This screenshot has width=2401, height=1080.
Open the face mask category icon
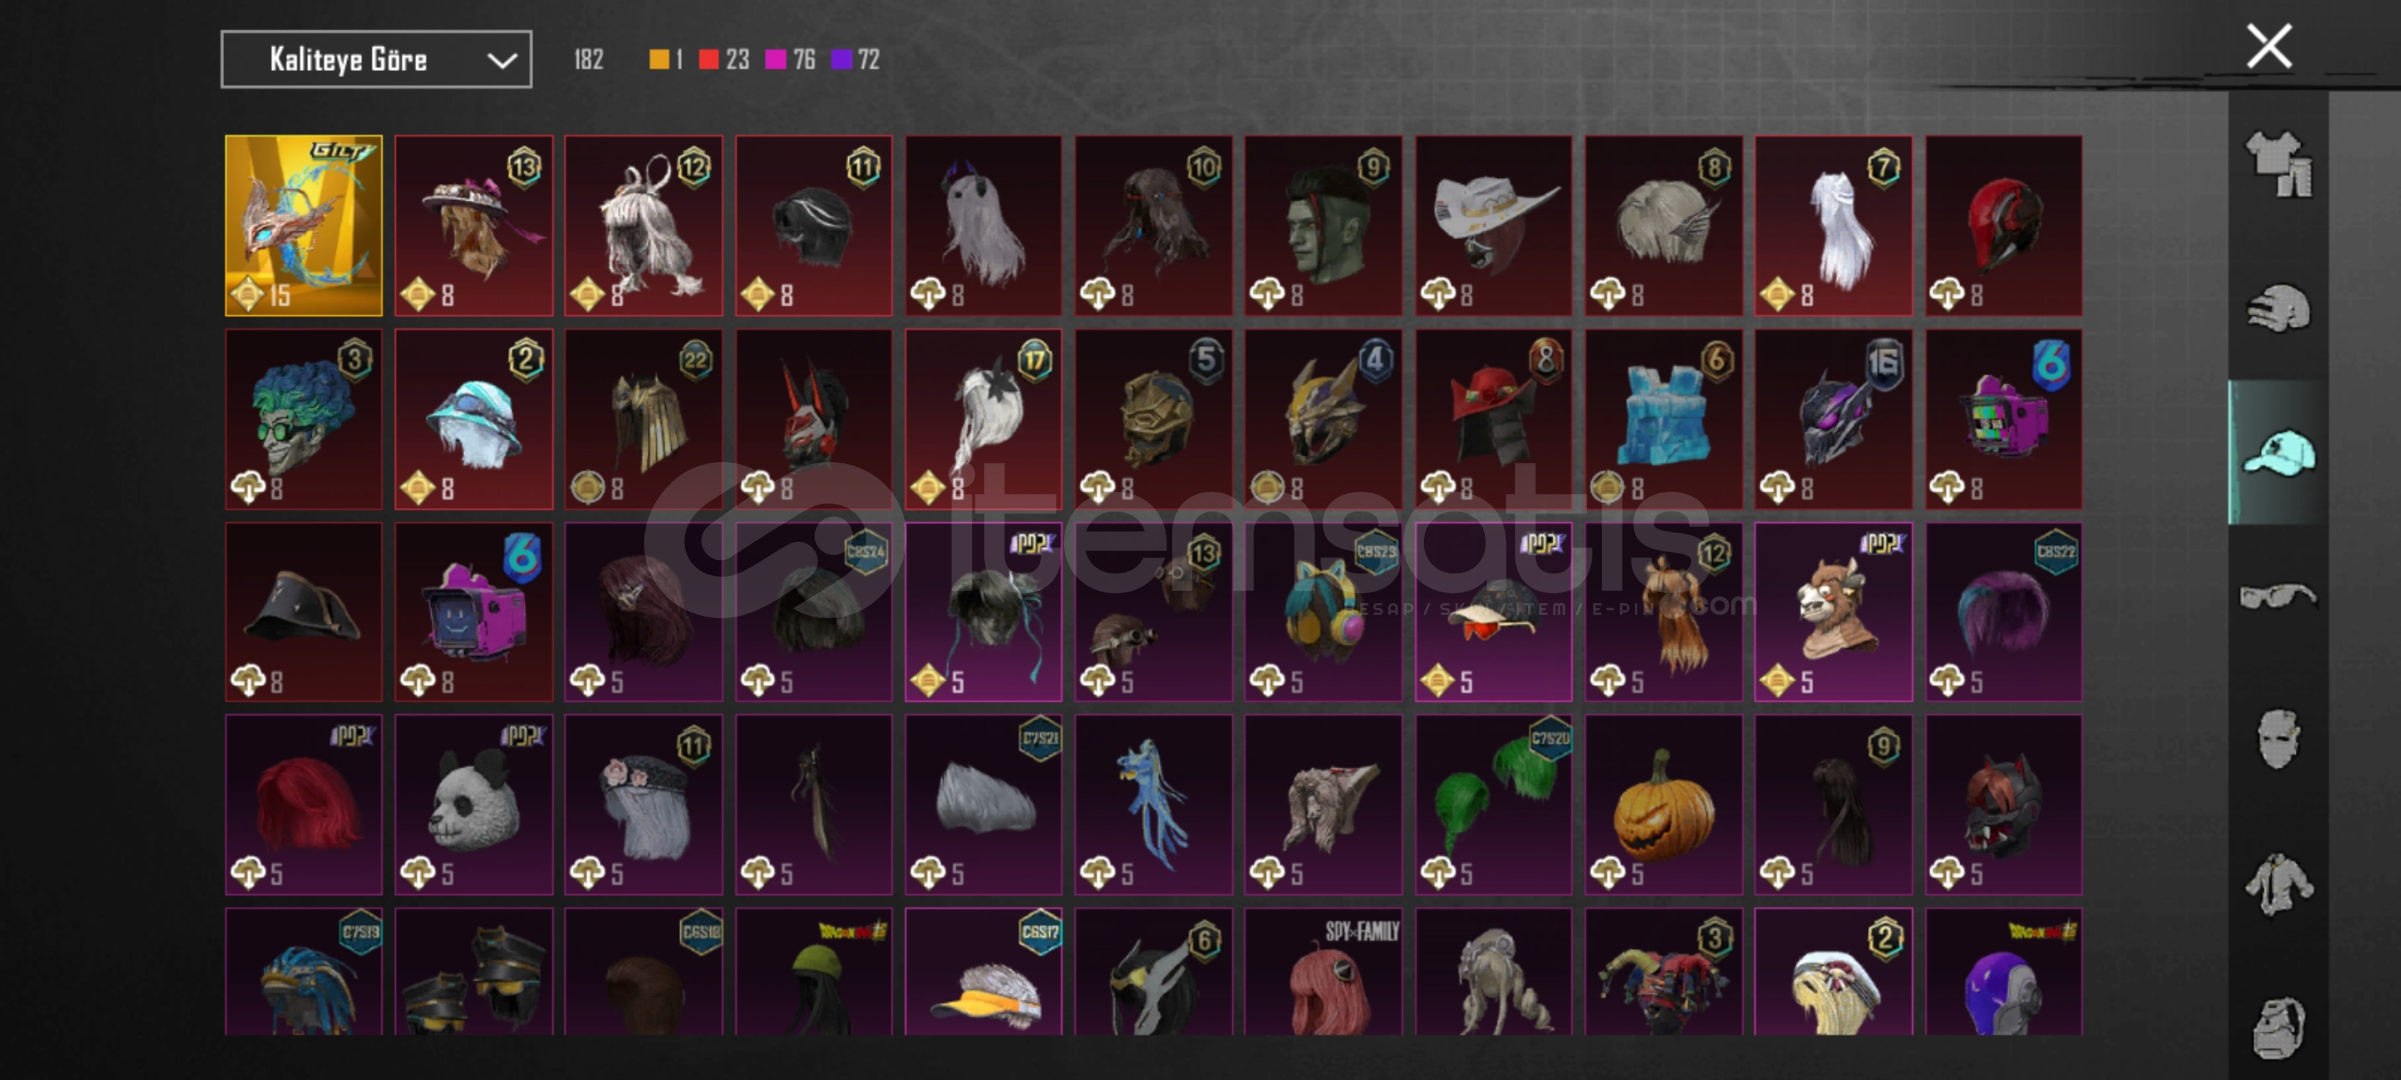point(2278,739)
